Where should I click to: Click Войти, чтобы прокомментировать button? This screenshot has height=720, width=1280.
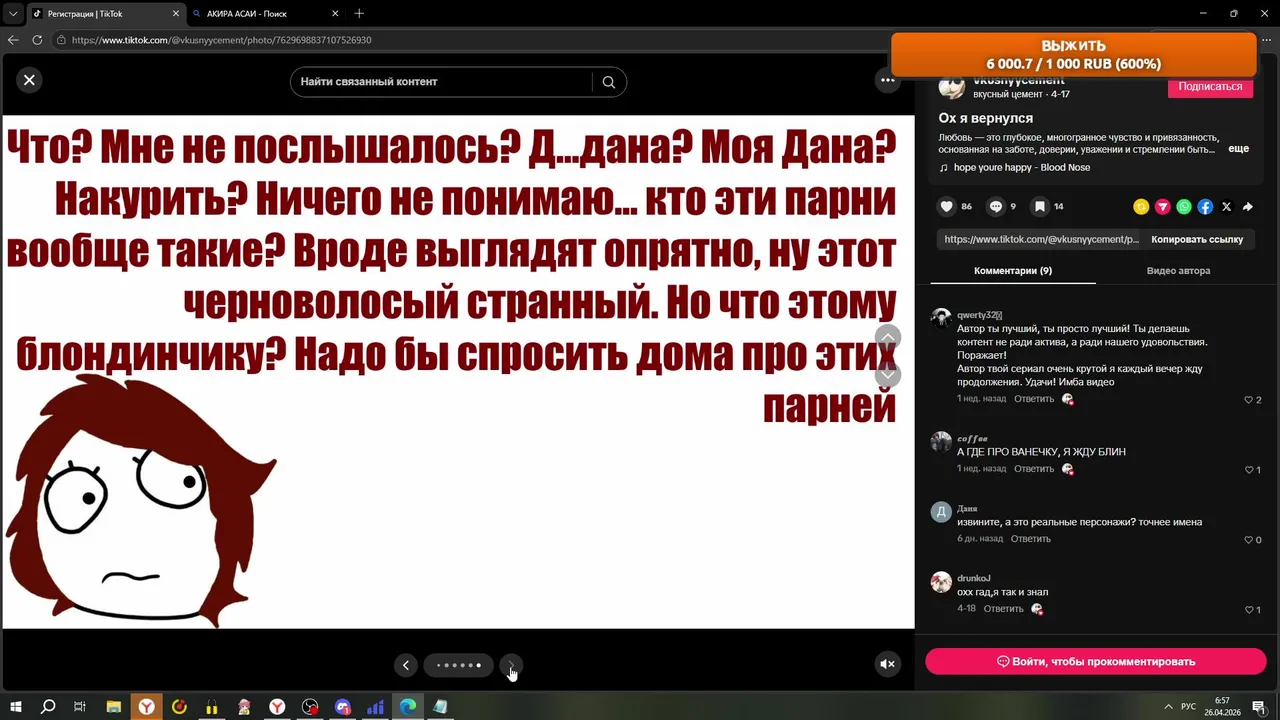tap(1096, 661)
